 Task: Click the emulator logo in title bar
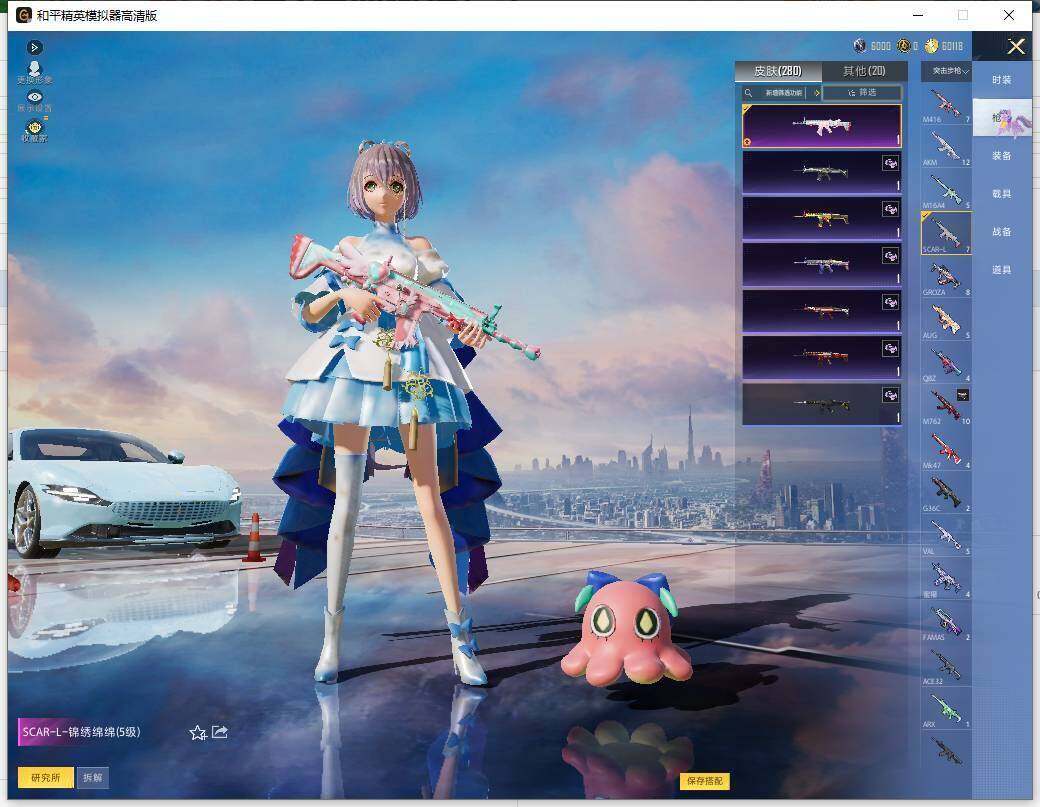(x=24, y=15)
